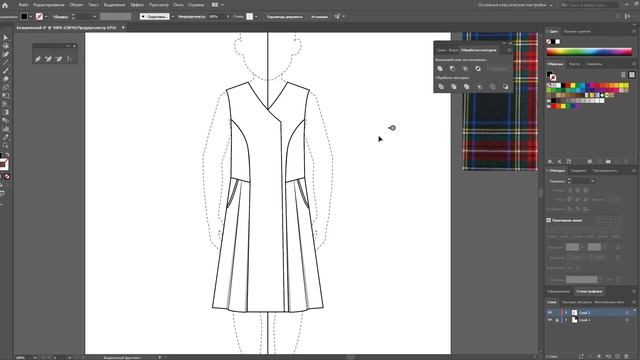Click the Divide pathfinder icon
The image size is (640, 360).
(441, 87)
